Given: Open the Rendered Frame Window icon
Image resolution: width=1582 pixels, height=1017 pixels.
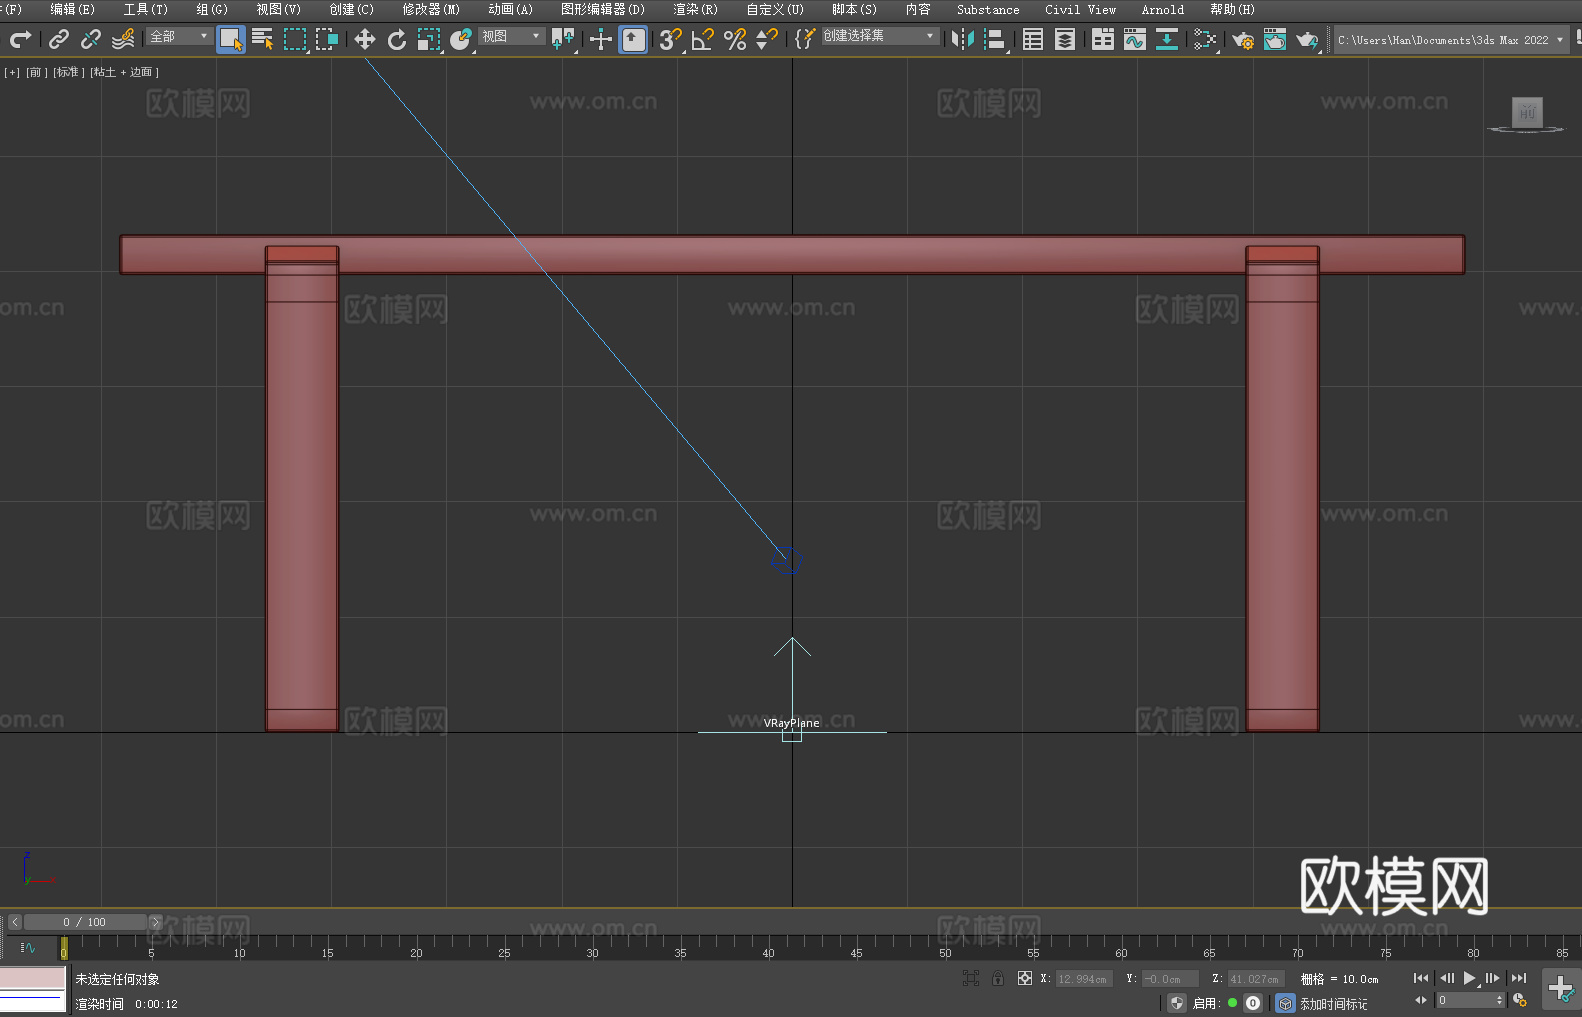Looking at the screenshot, I should point(1275,39).
